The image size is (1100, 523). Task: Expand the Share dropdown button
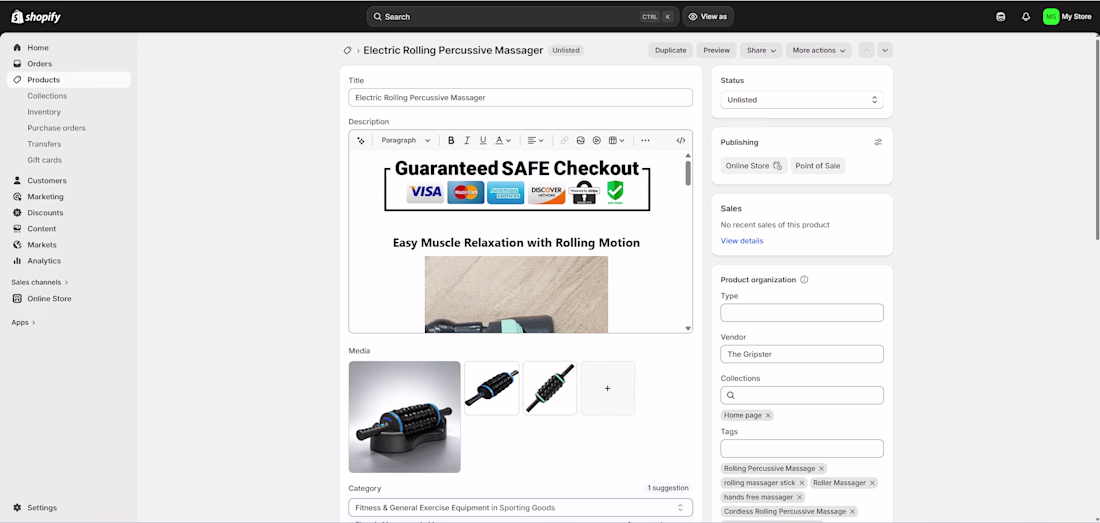761,50
